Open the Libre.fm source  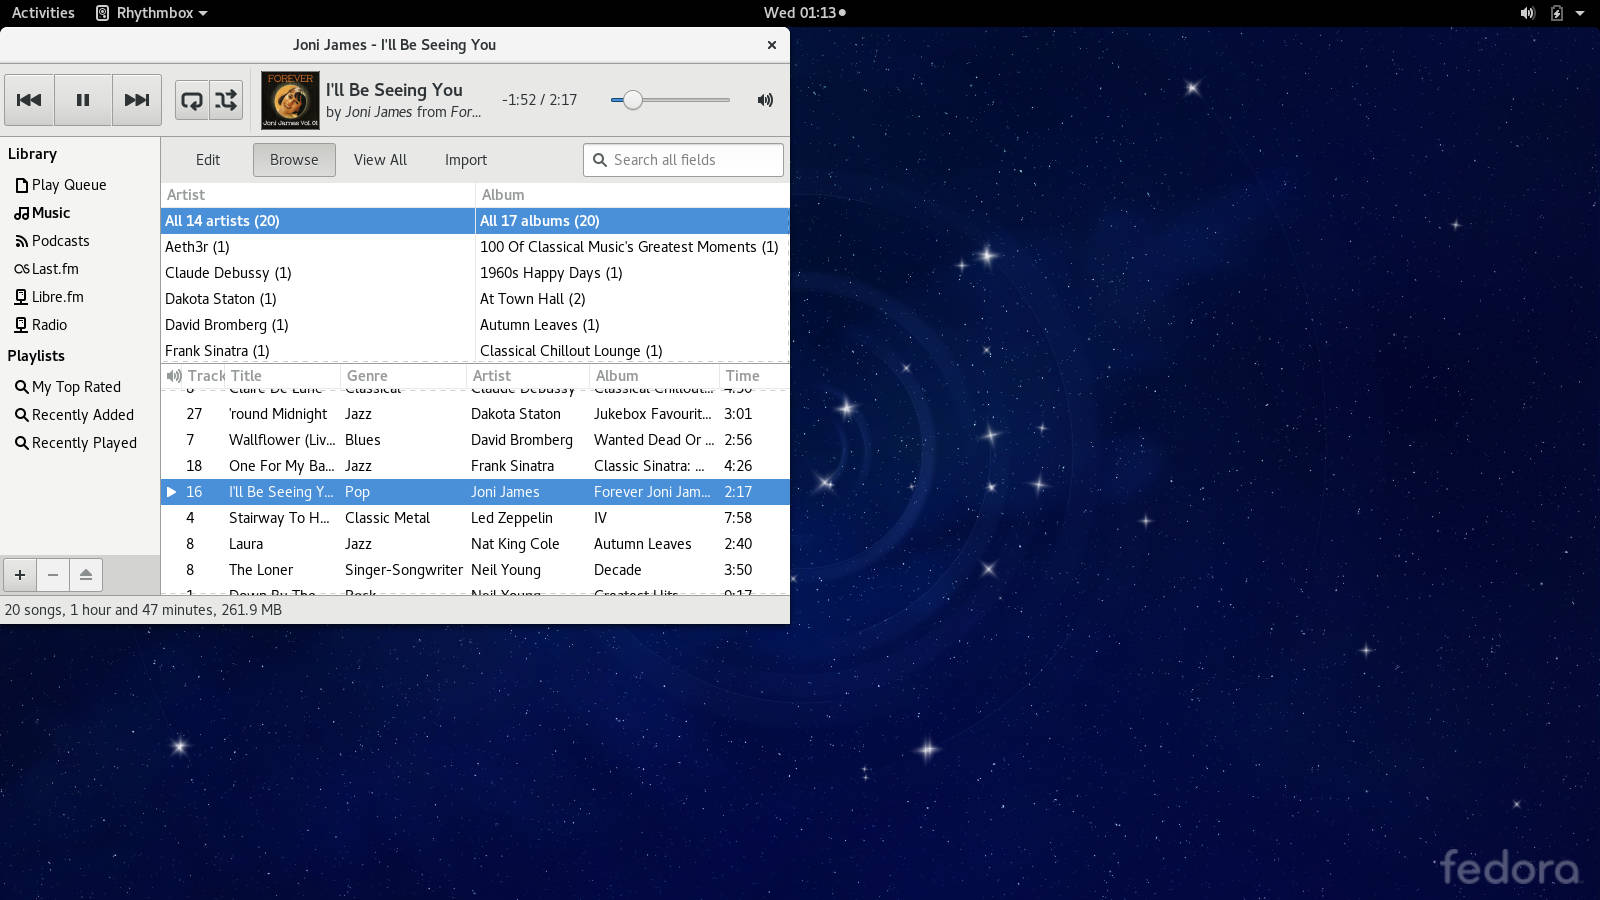click(49, 297)
